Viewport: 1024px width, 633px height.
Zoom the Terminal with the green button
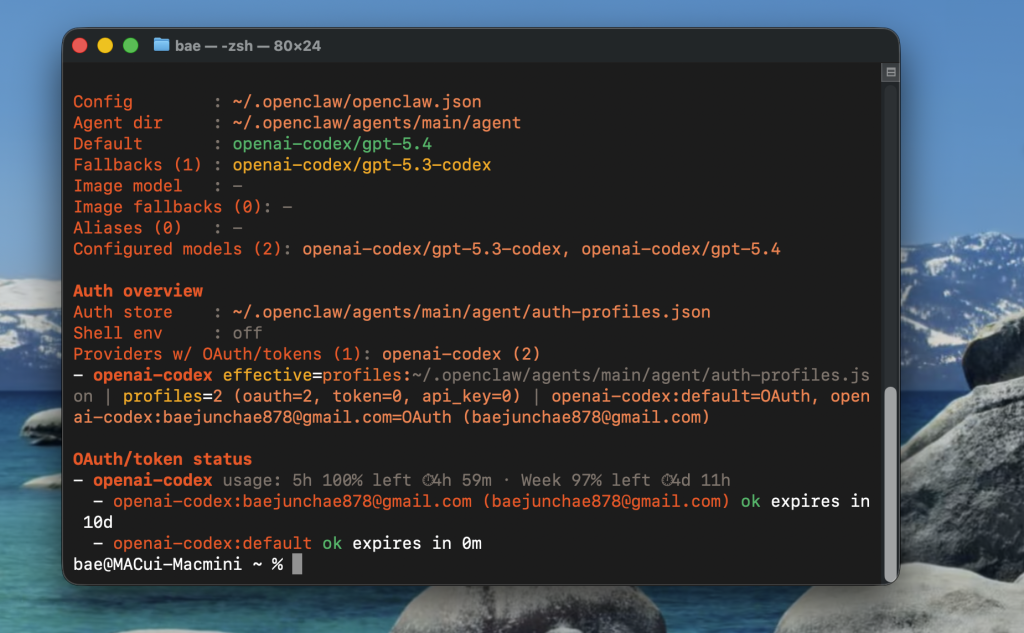130,46
